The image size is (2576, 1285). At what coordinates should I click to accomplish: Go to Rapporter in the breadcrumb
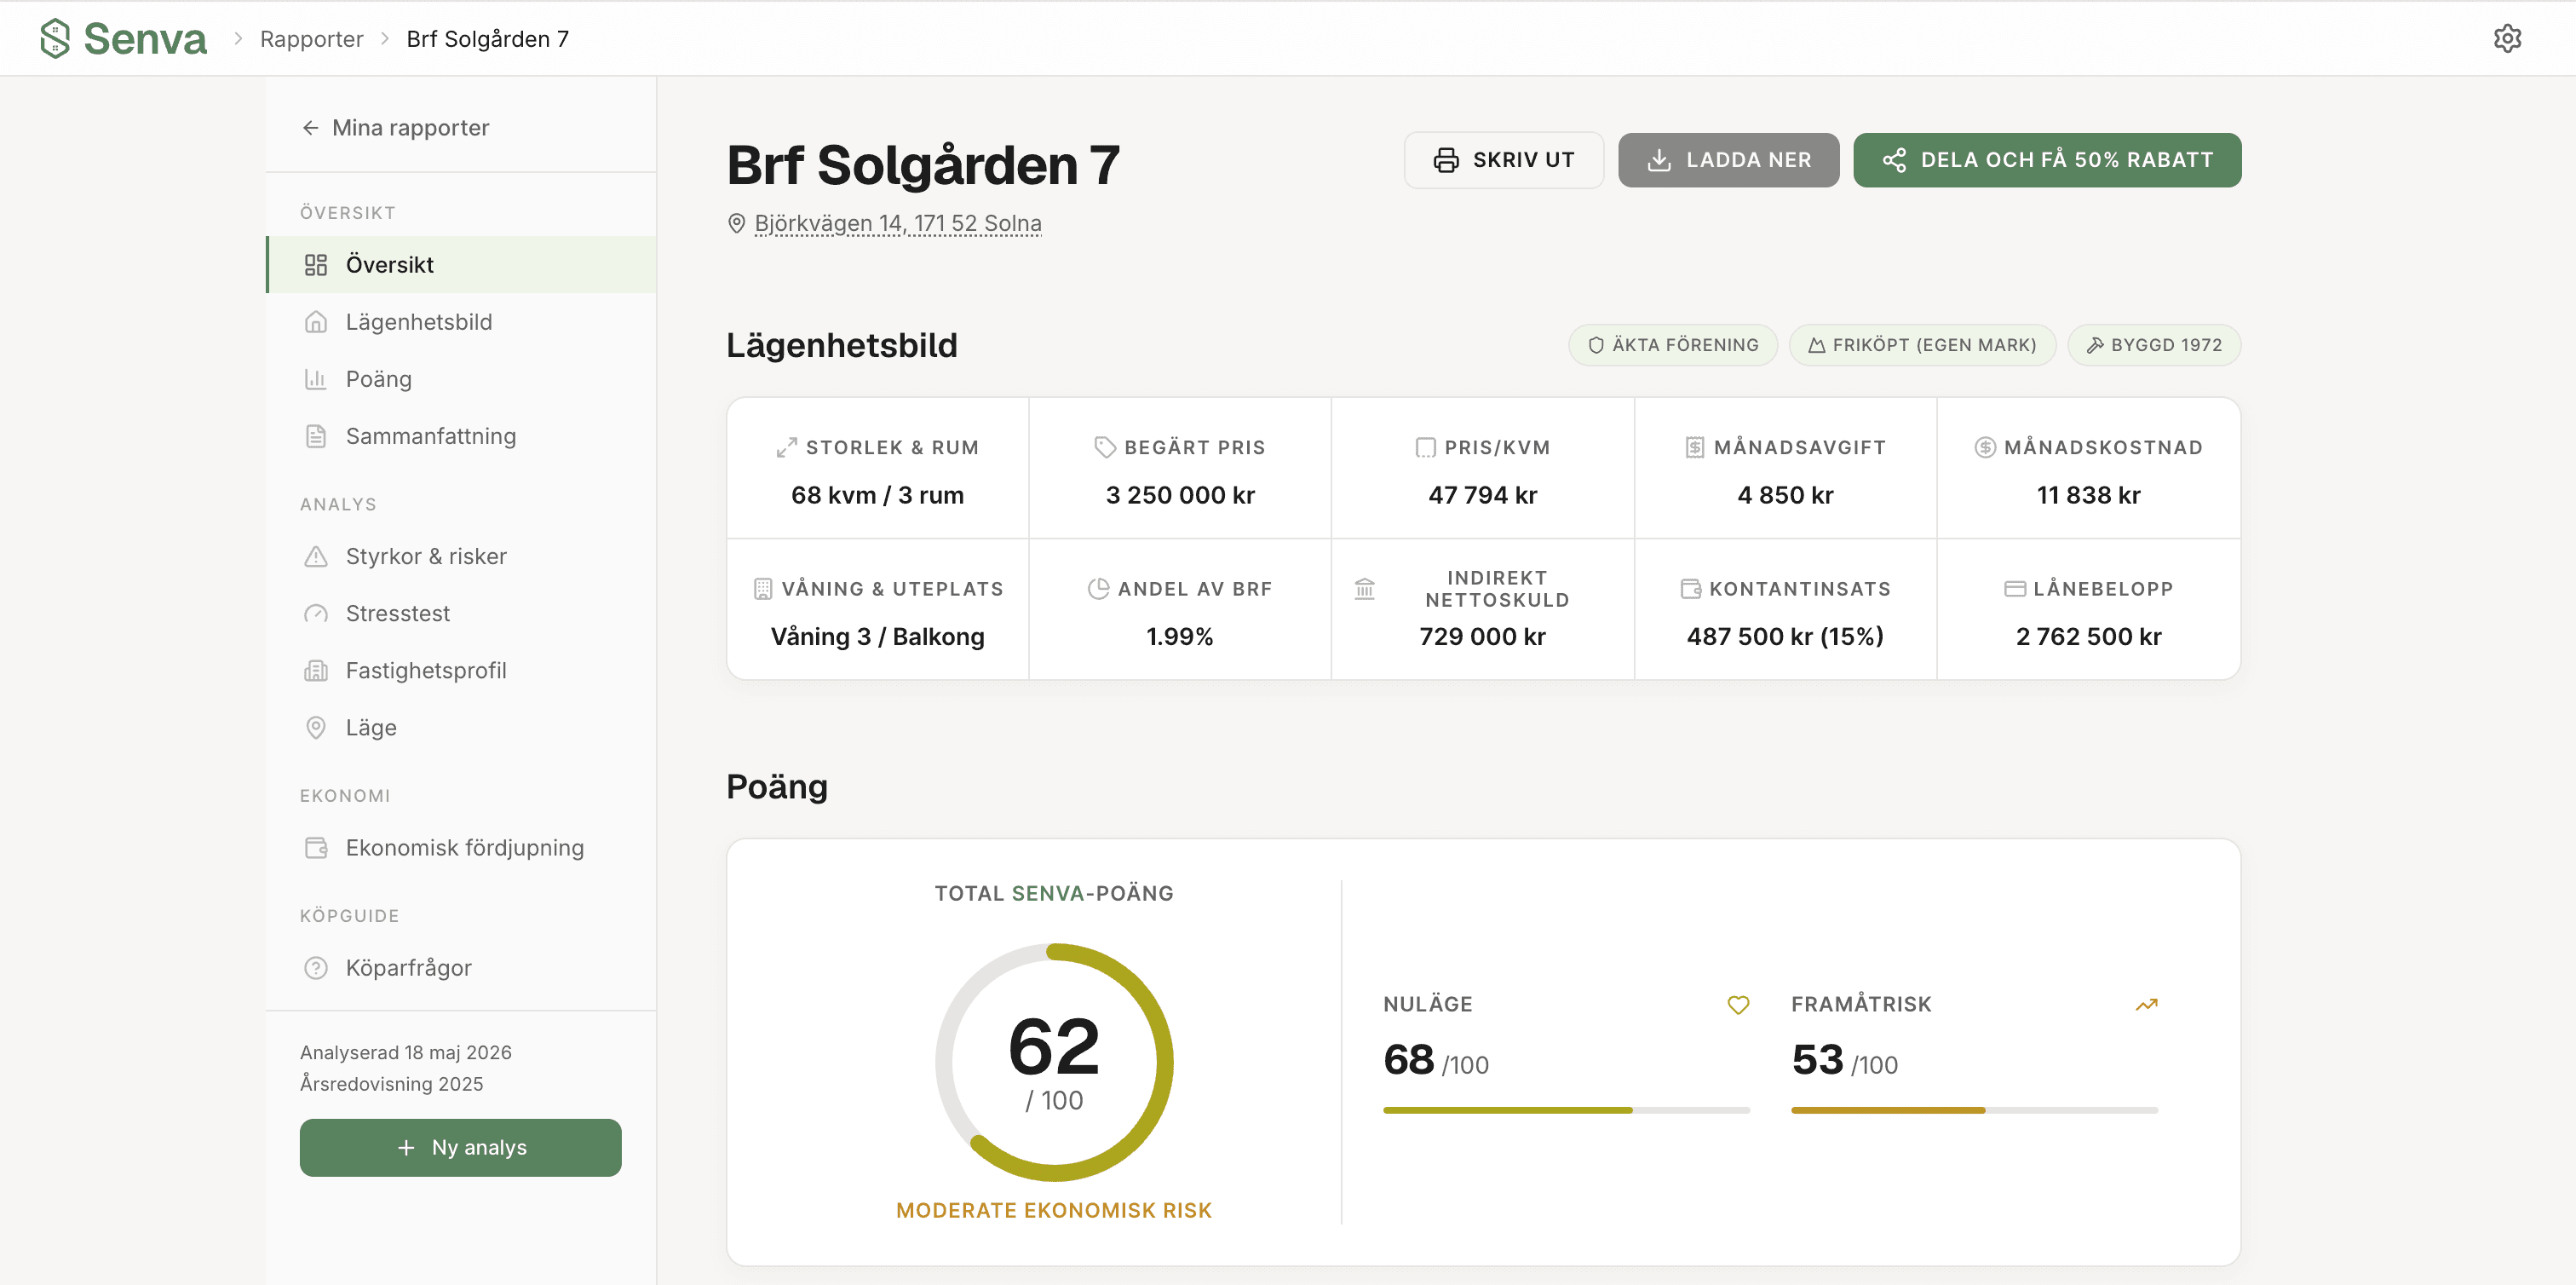311,38
